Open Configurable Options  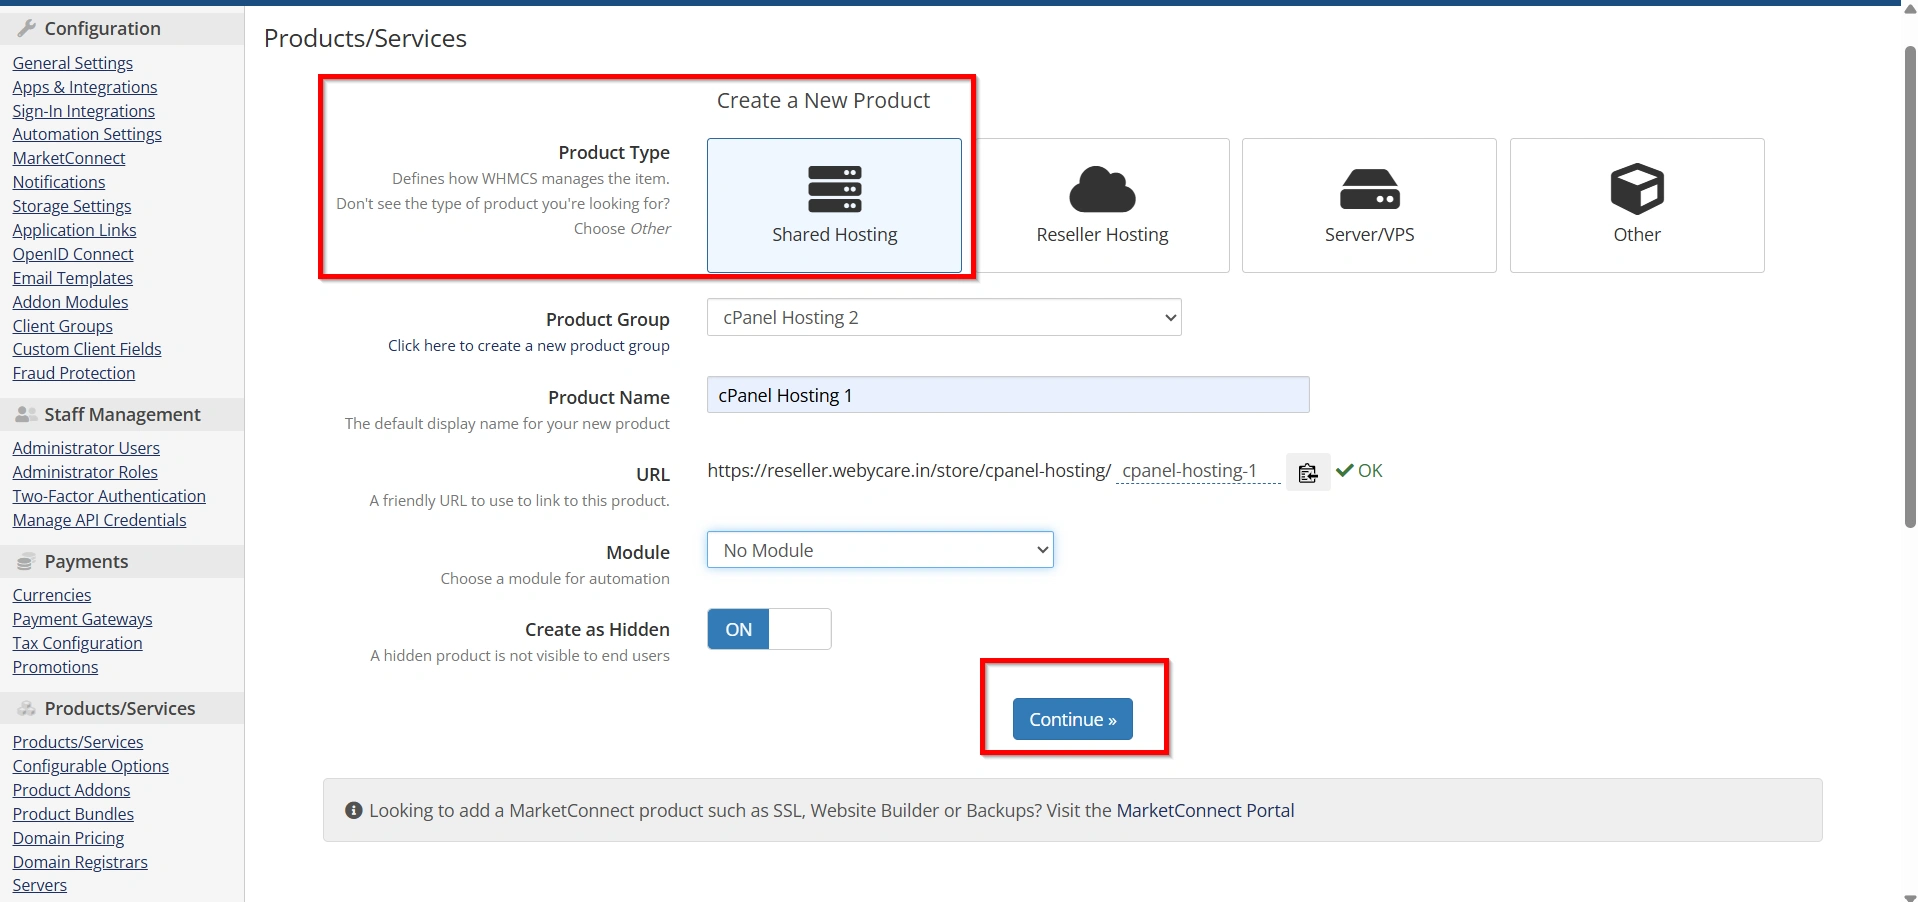(x=91, y=766)
